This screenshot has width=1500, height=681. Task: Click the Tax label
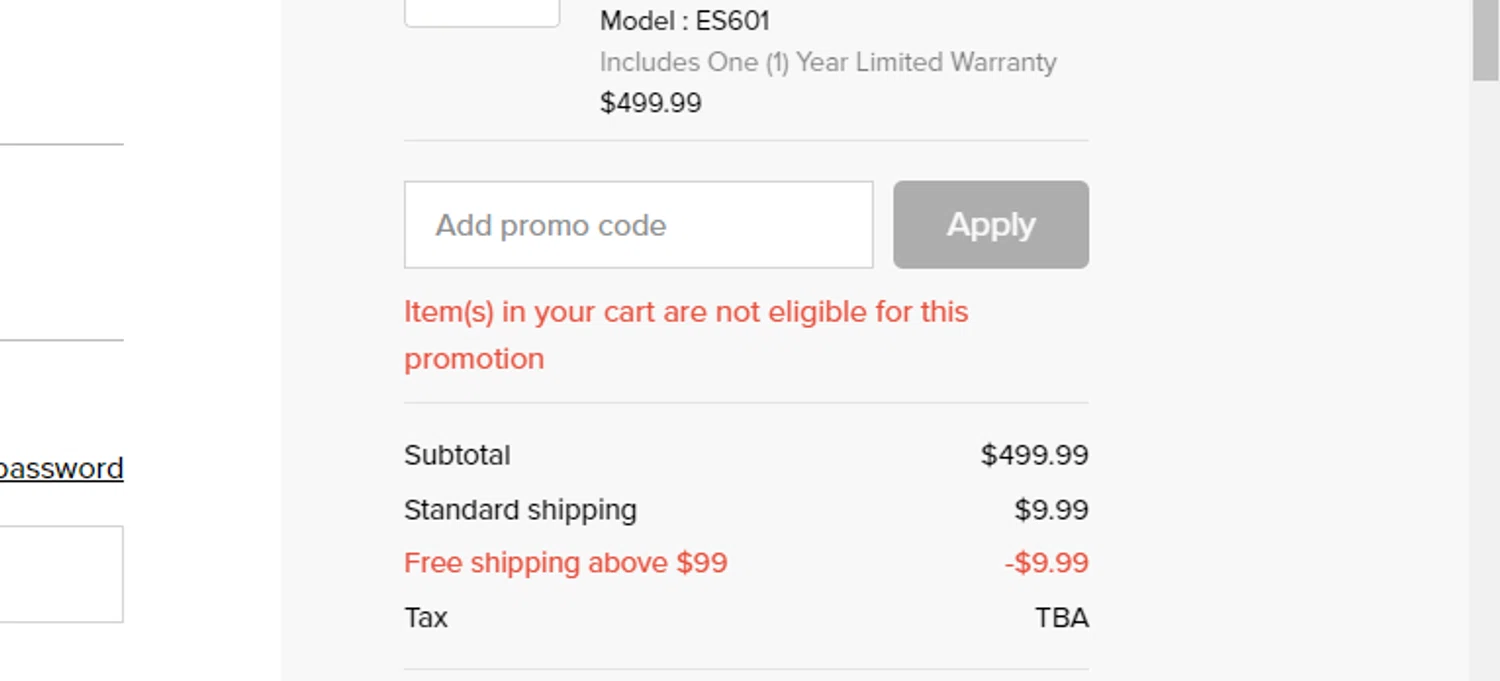click(426, 618)
